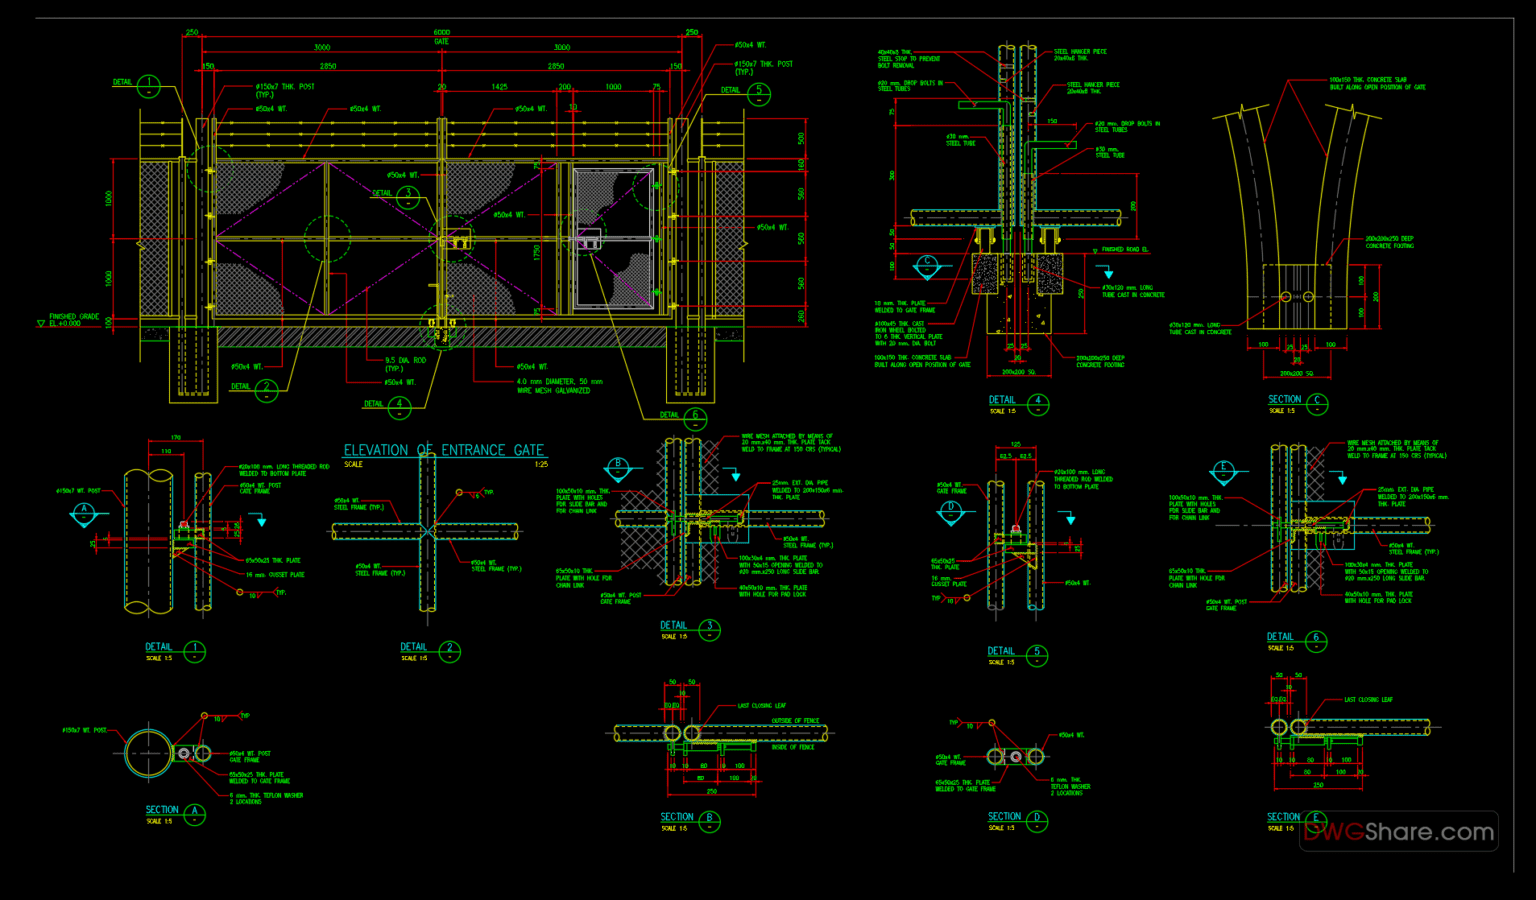
Task: Click the Elevation of Entrance Gate title
Action: (x=443, y=451)
